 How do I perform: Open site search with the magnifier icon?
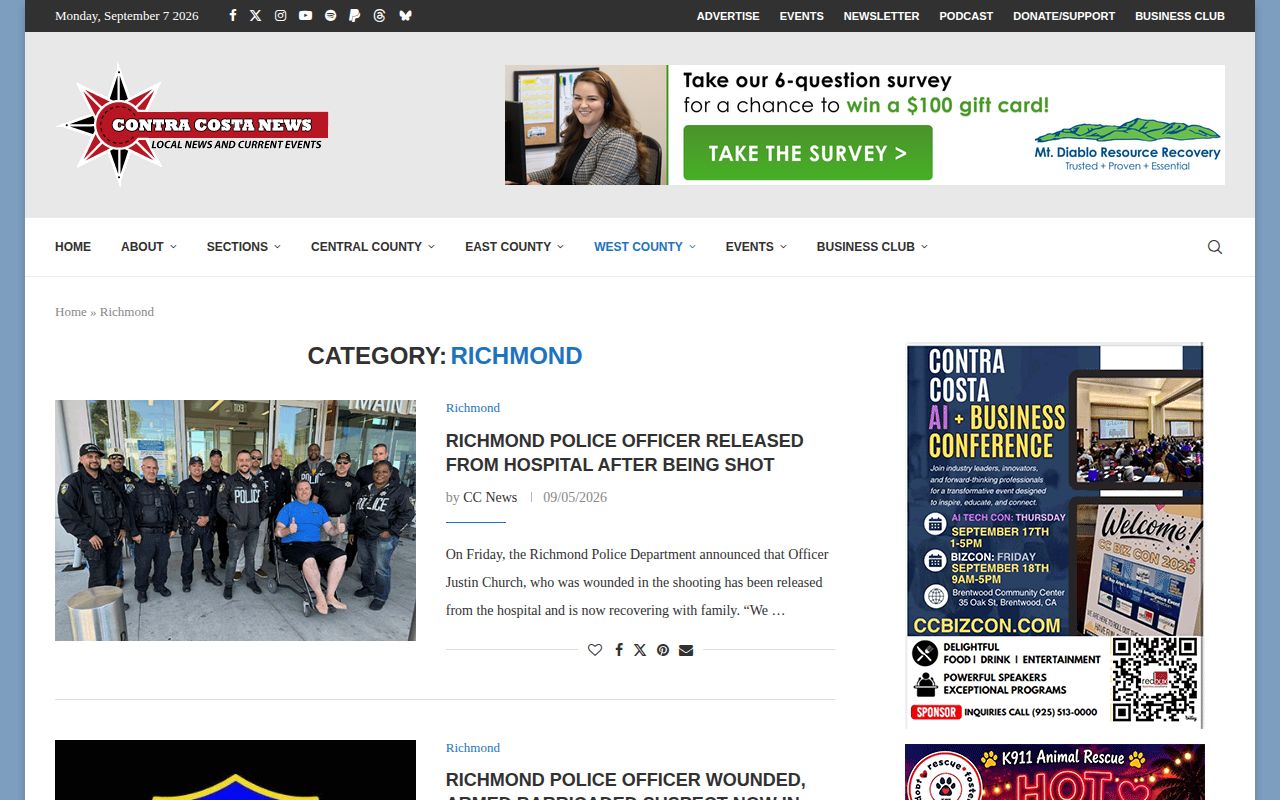coord(1215,247)
